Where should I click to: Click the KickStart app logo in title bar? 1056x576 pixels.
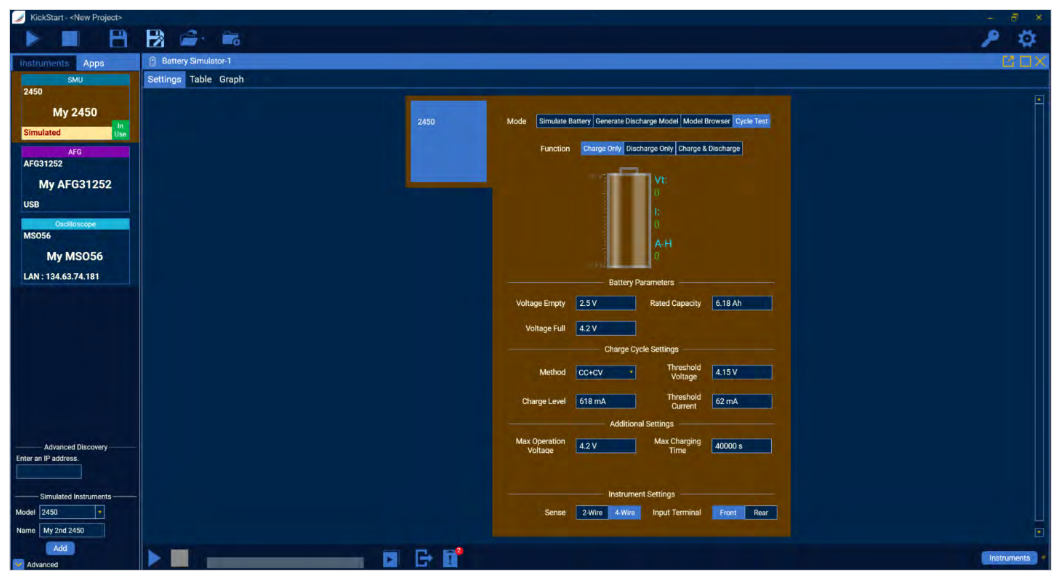click(19, 17)
